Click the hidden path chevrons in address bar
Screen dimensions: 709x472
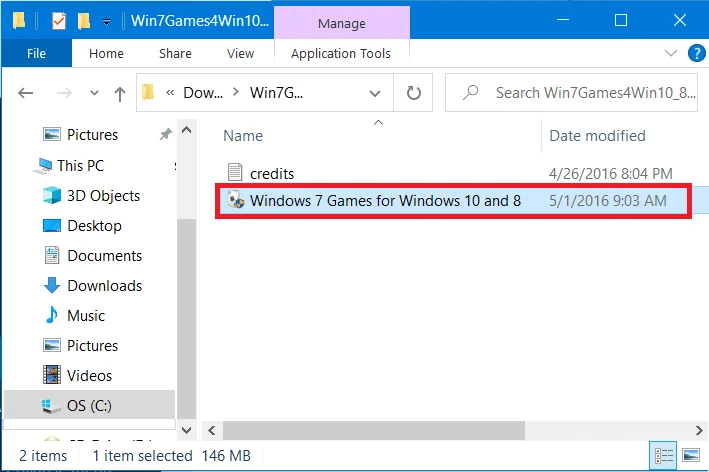click(x=170, y=93)
